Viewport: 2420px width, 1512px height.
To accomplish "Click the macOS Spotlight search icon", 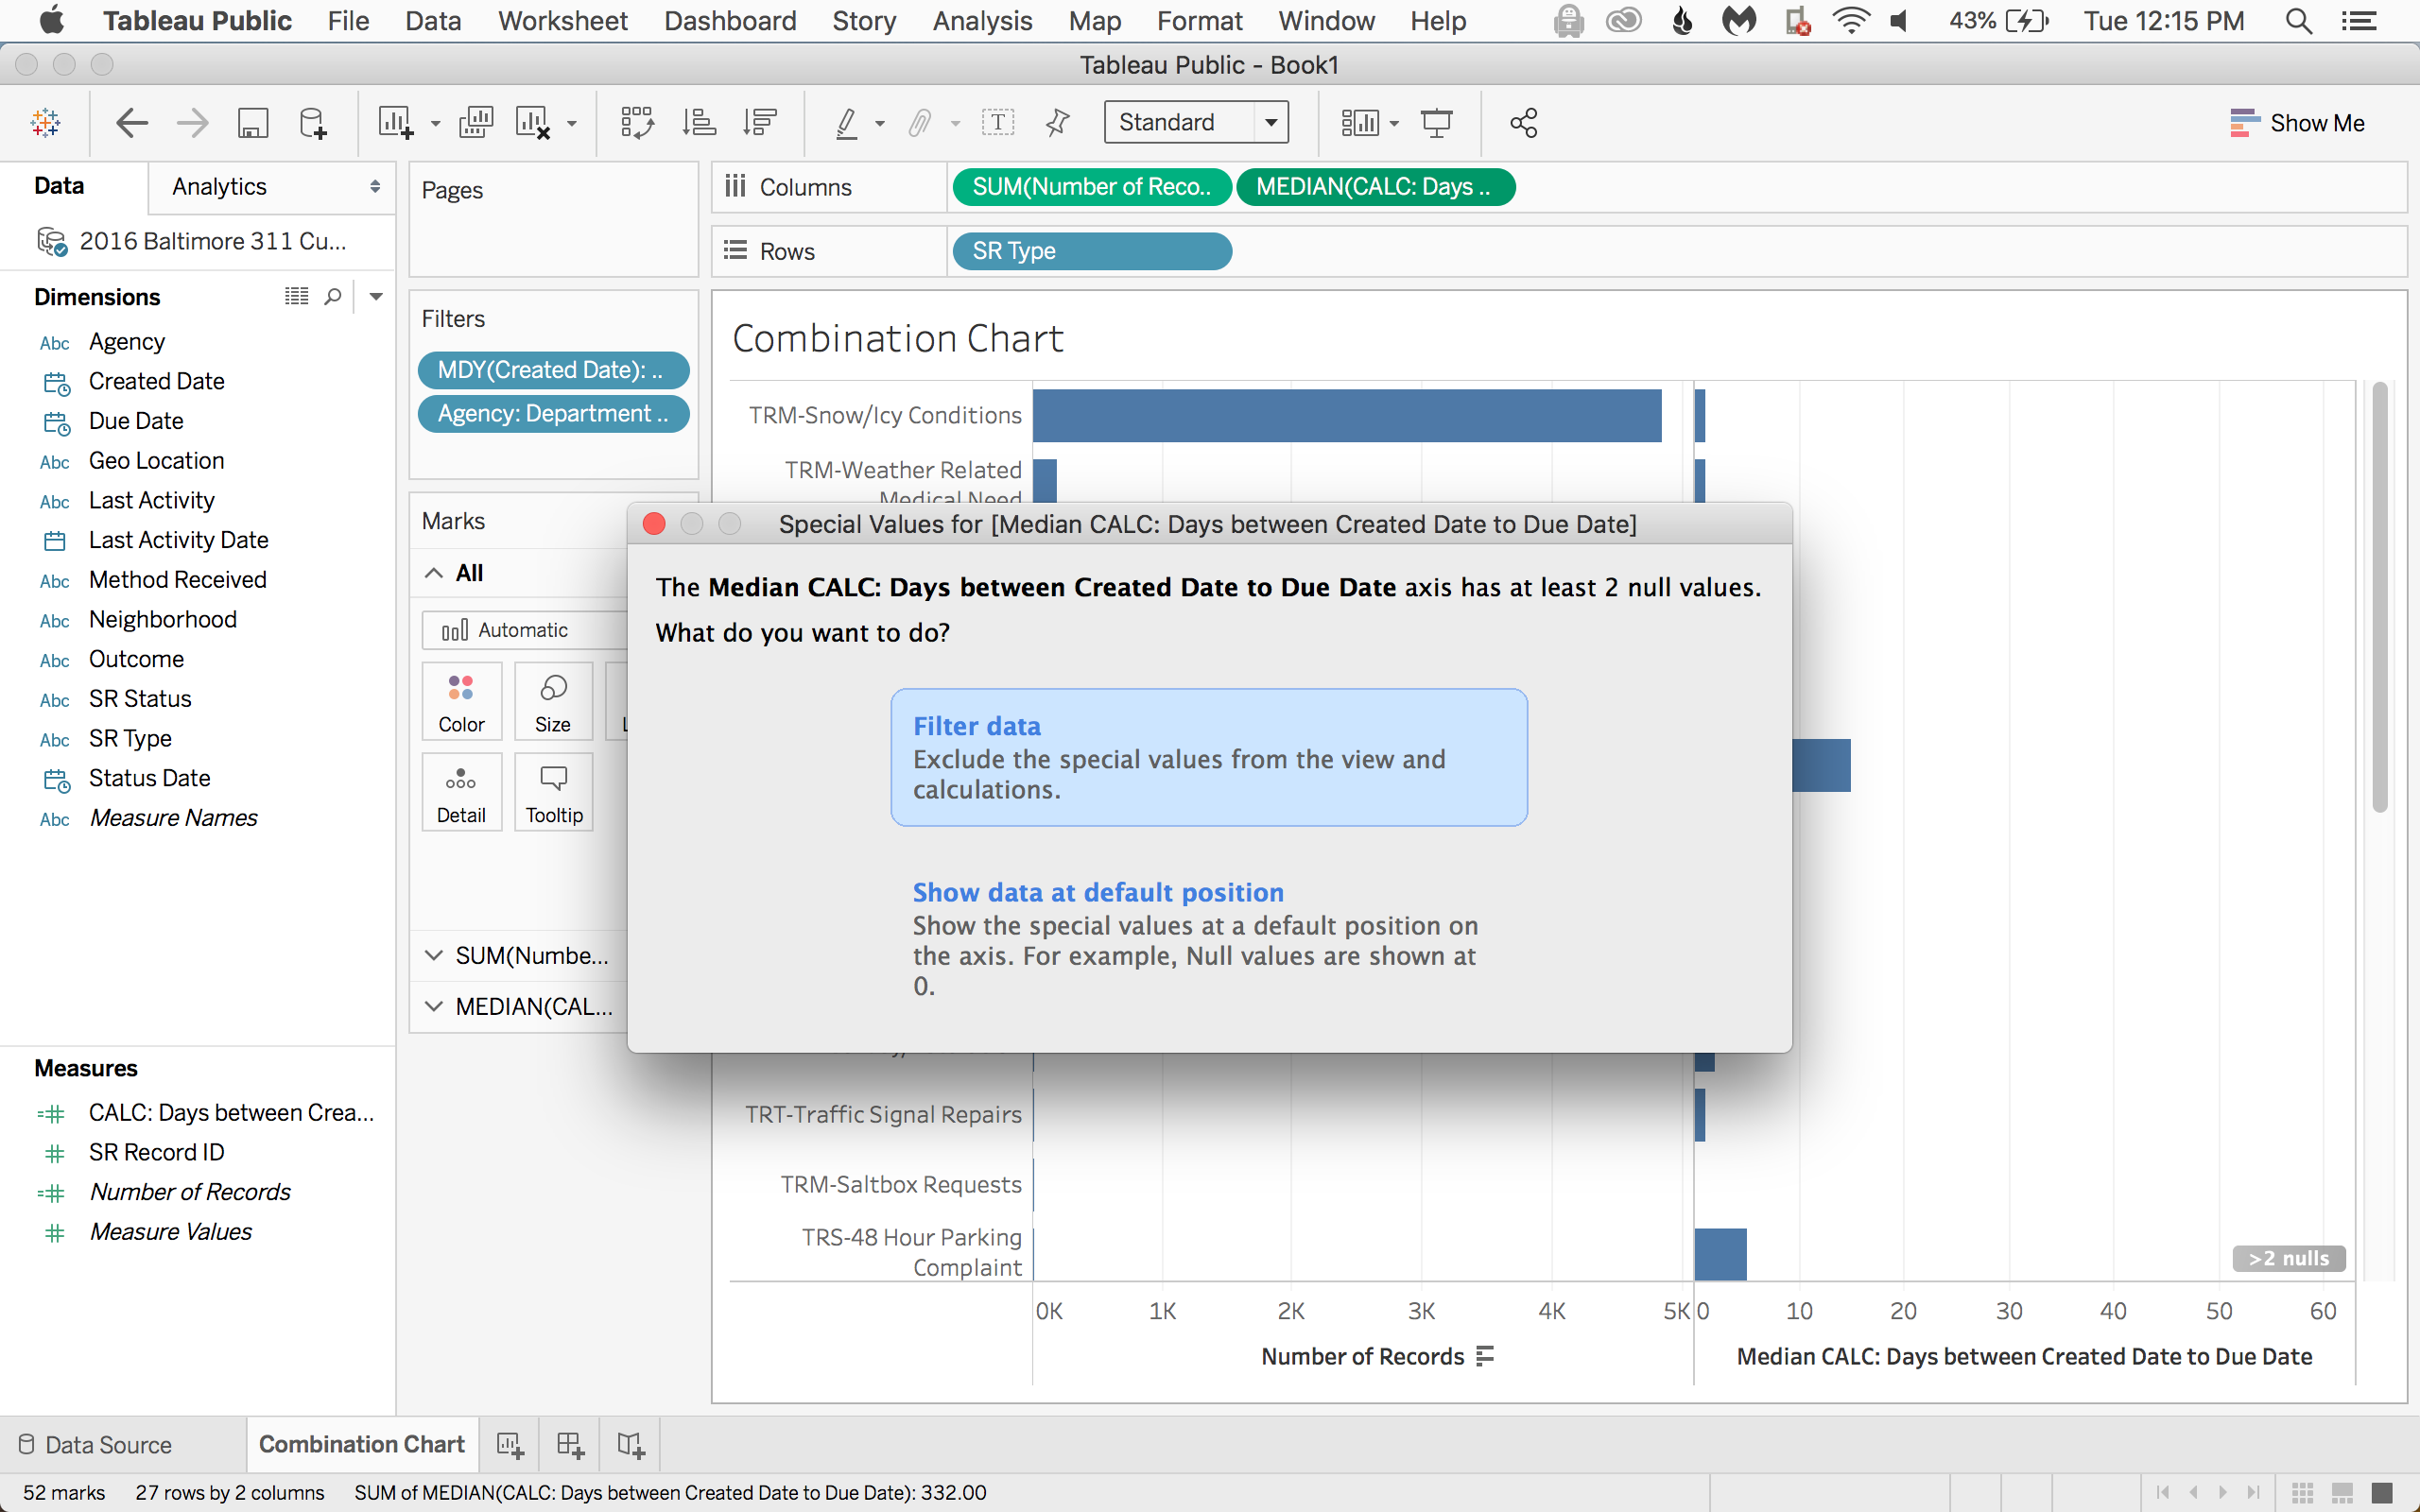I will 2298,21.
